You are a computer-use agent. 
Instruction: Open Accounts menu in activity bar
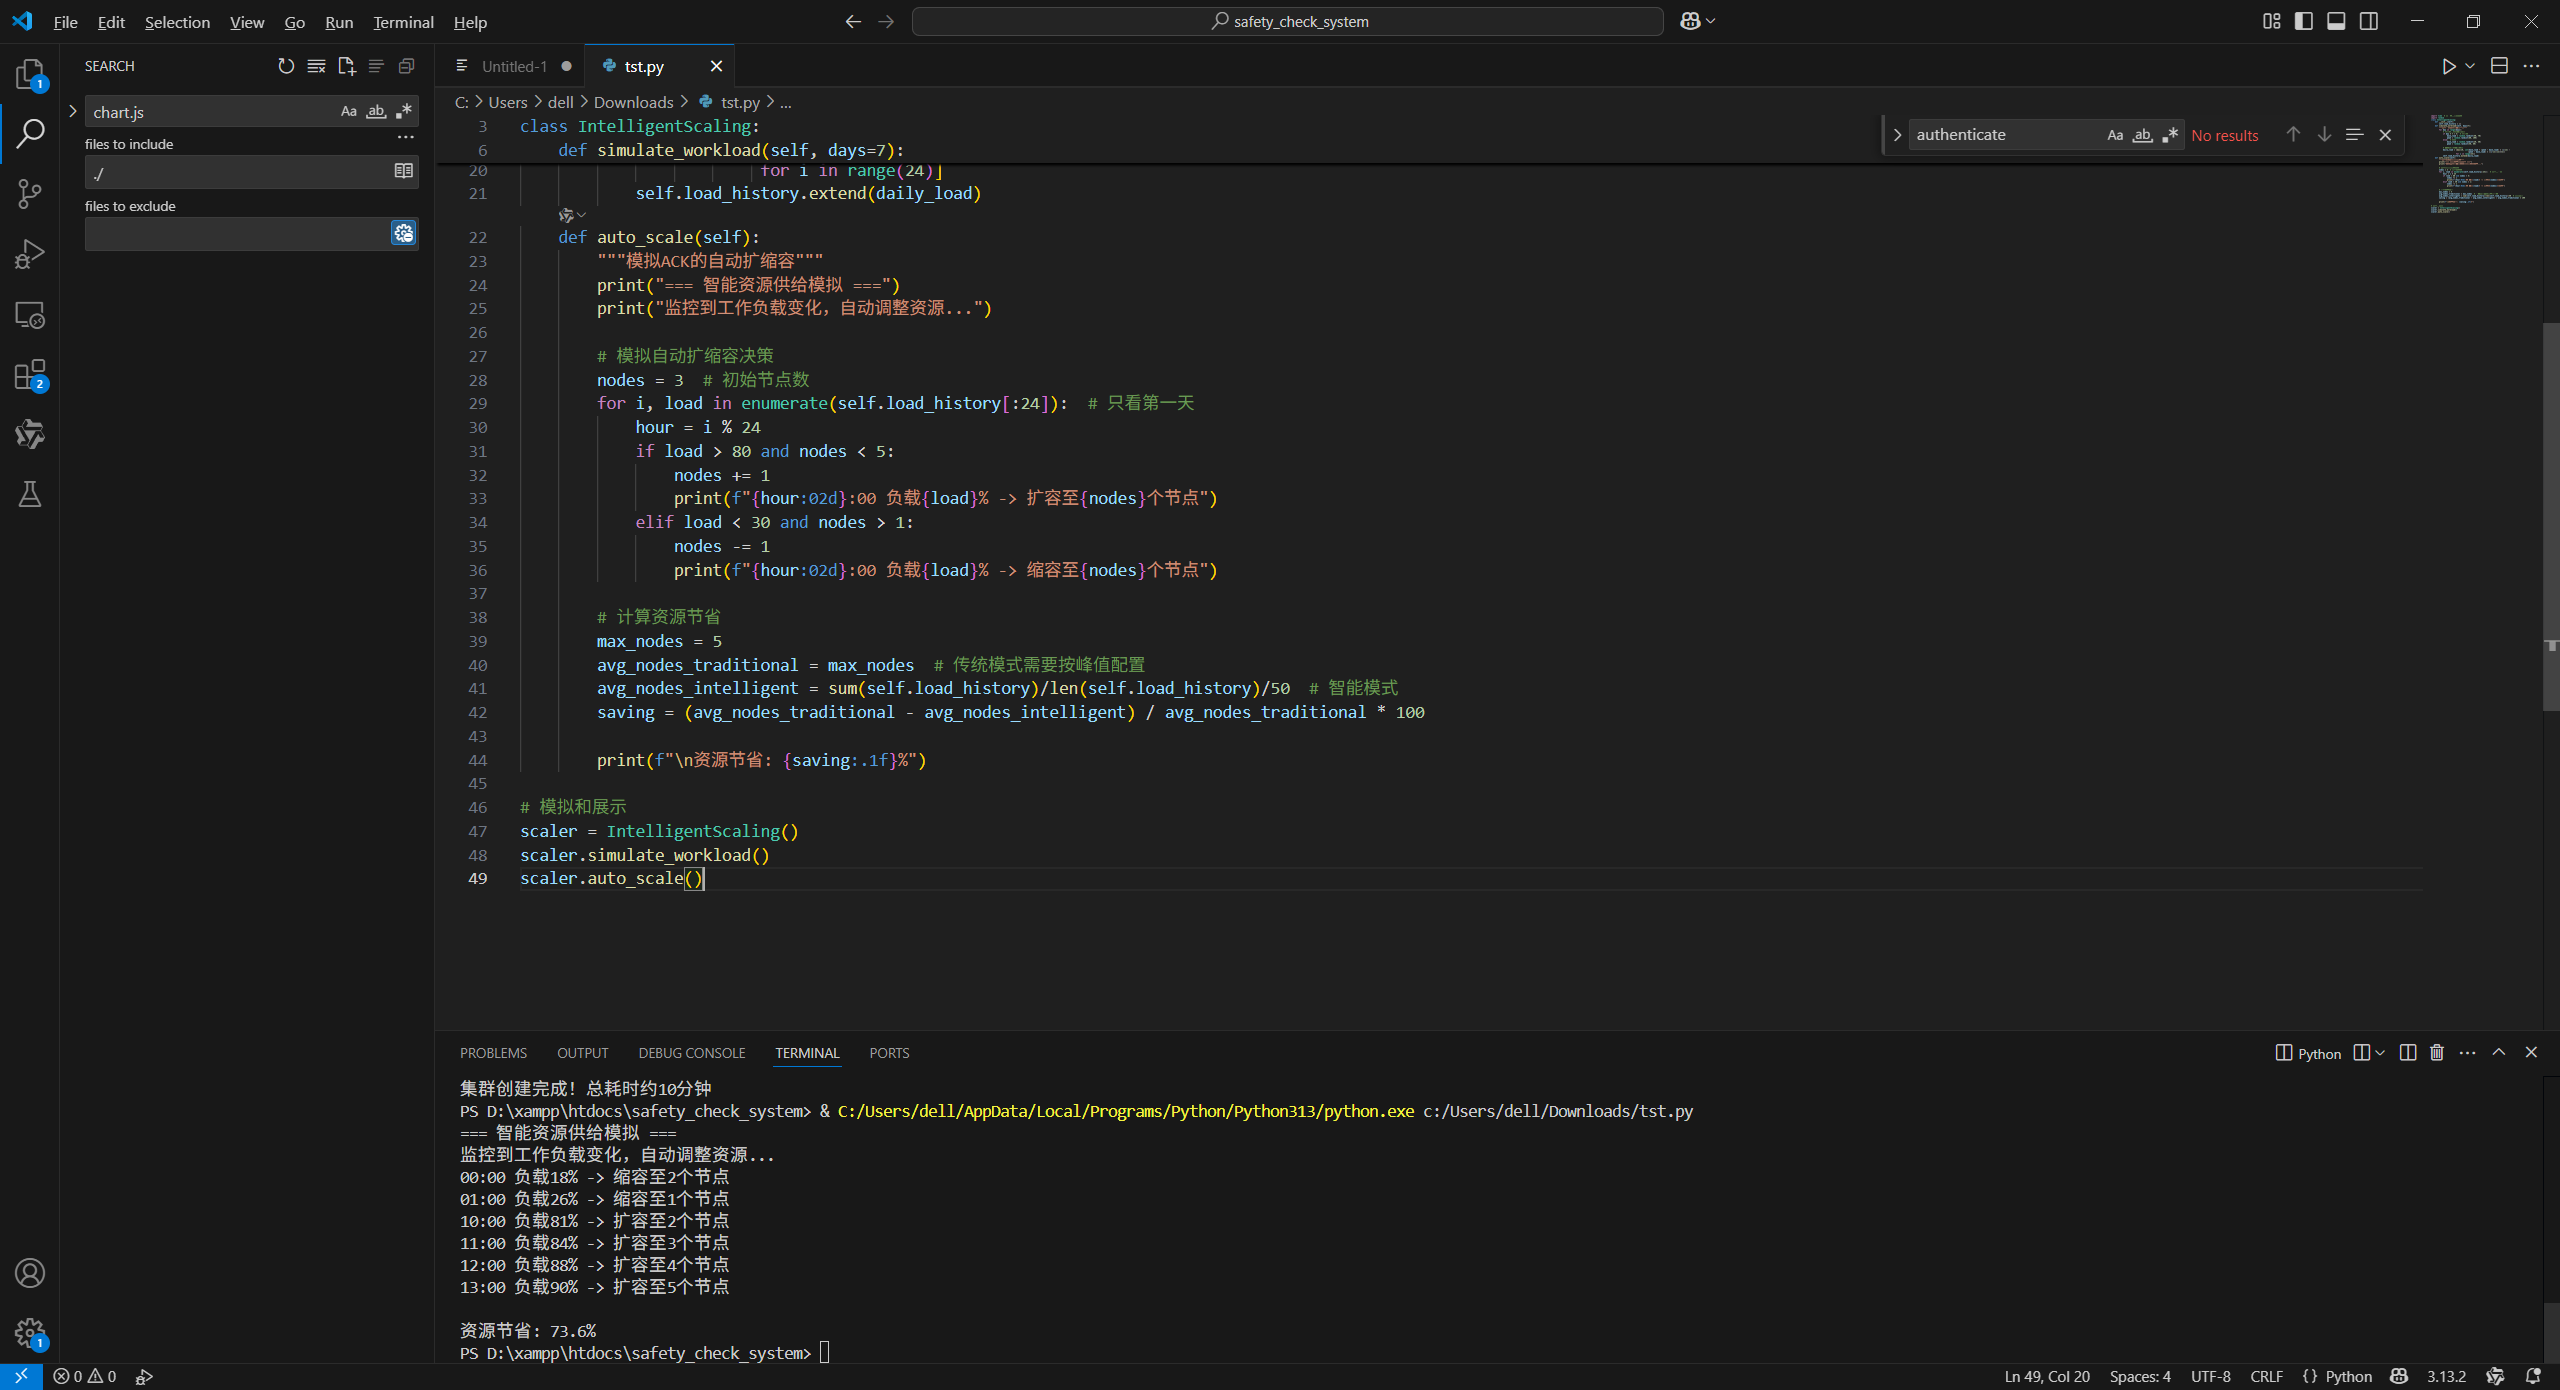point(30,1273)
